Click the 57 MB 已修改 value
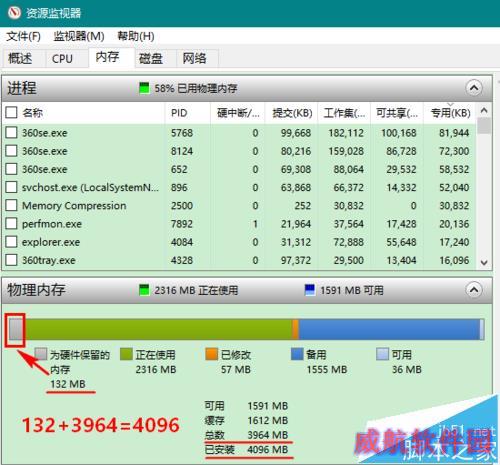Image resolution: width=500 pixels, height=465 pixels. click(236, 369)
